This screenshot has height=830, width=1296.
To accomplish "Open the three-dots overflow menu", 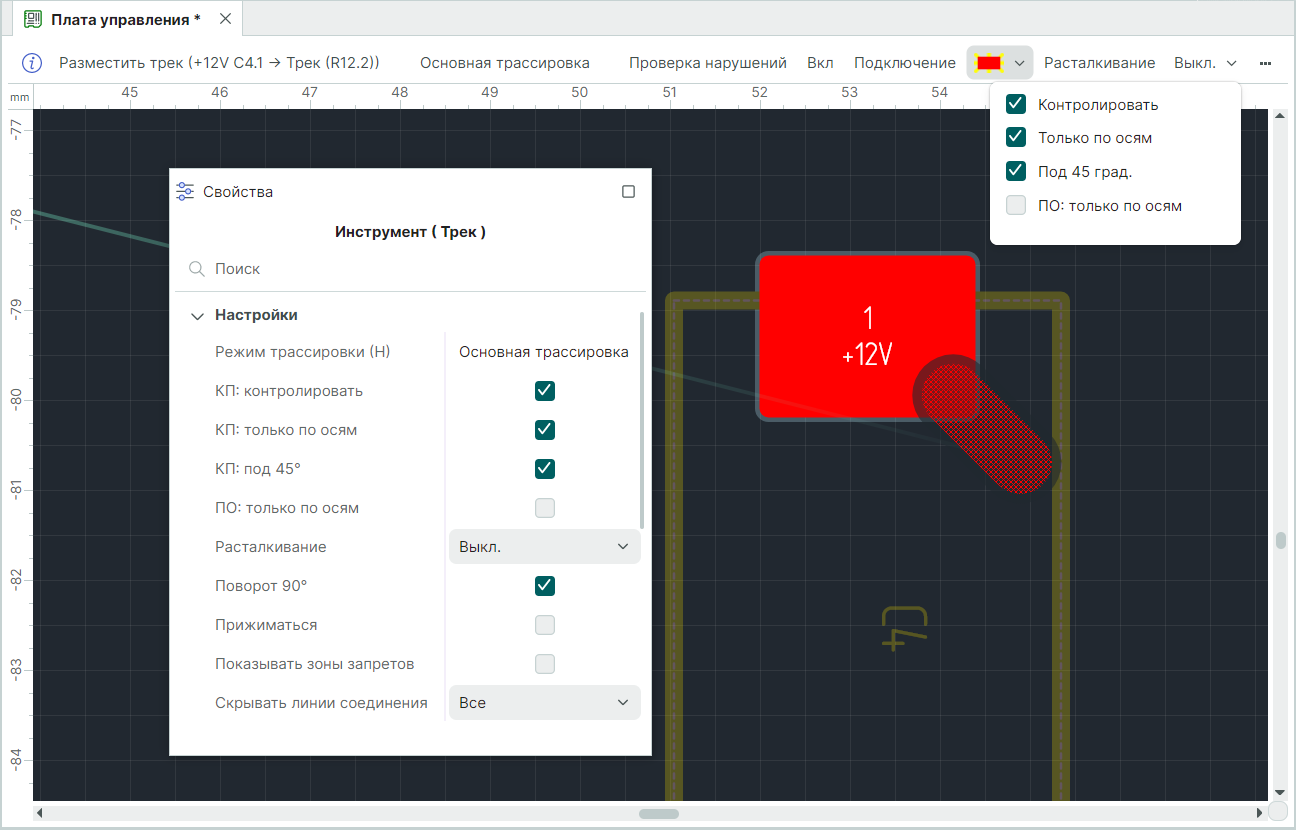I will pyautogui.click(x=1265, y=63).
